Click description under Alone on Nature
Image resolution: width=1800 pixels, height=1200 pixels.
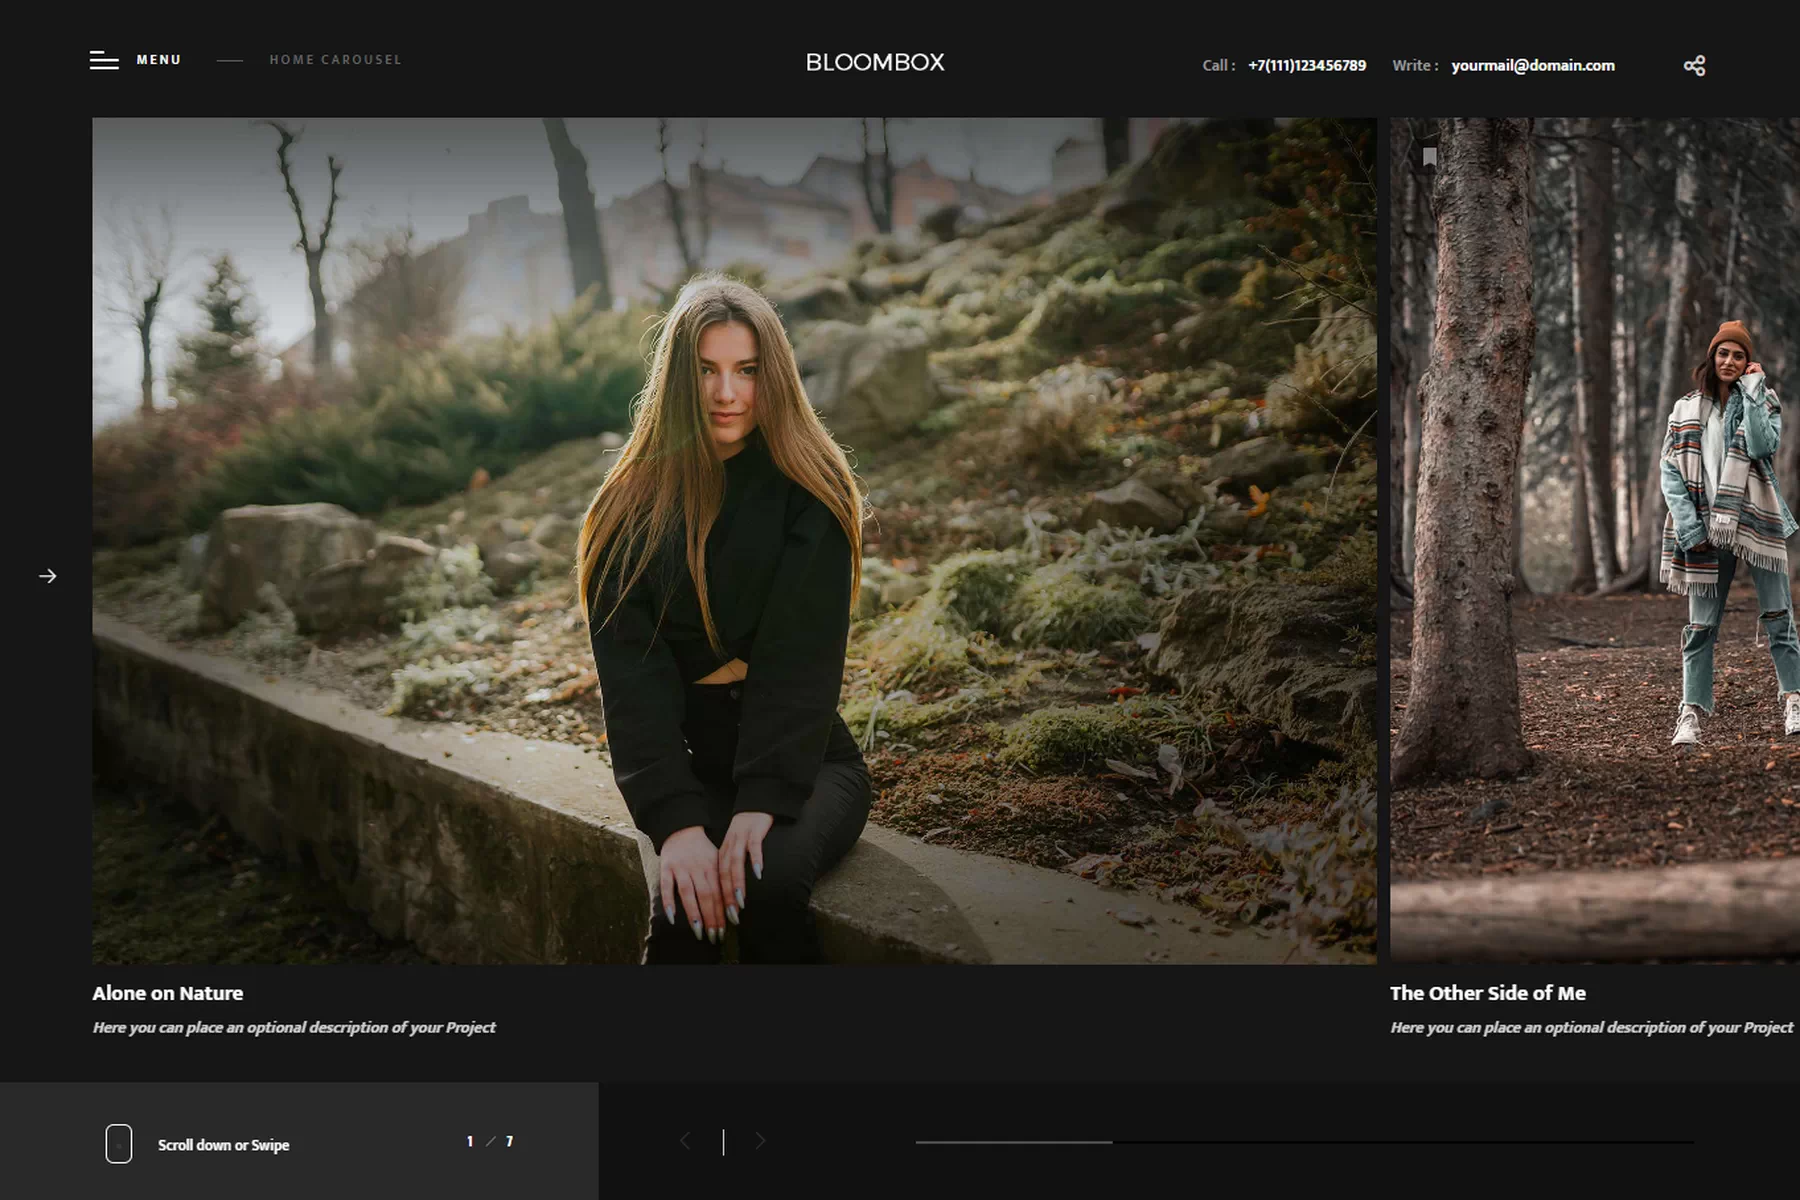[x=294, y=1027]
